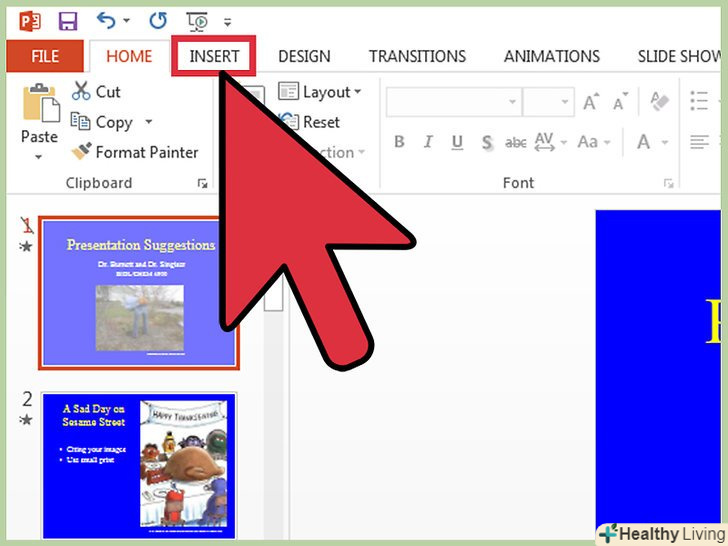Screen dimensions: 728x546
Task: Open the slide Layout dropdown
Action: click(x=319, y=91)
